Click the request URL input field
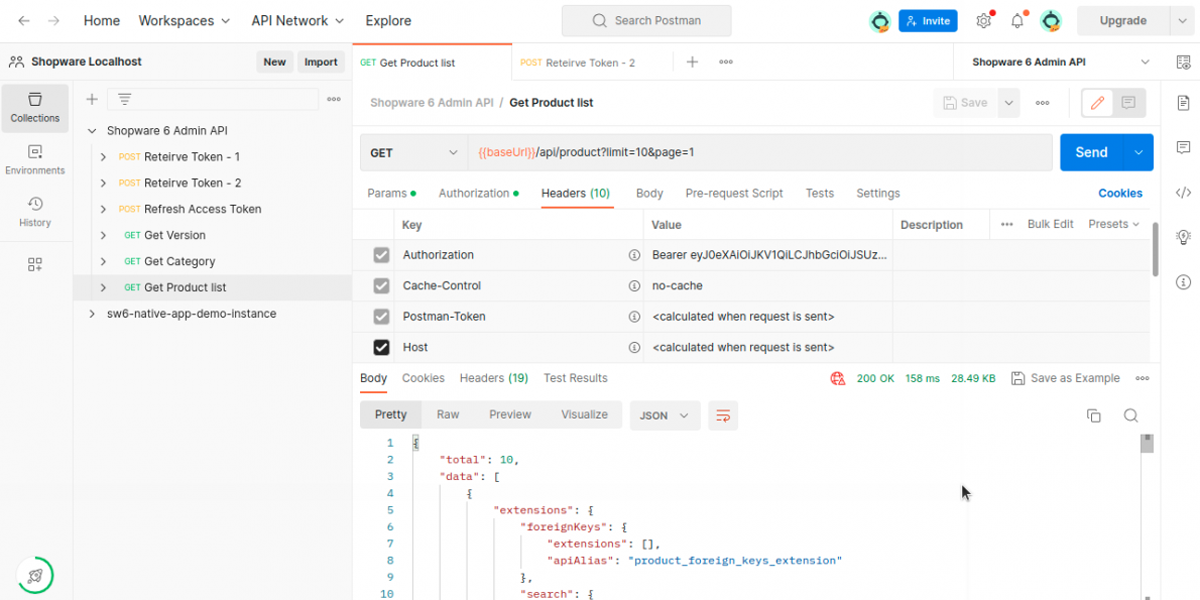This screenshot has height=600, width=1200. point(760,153)
